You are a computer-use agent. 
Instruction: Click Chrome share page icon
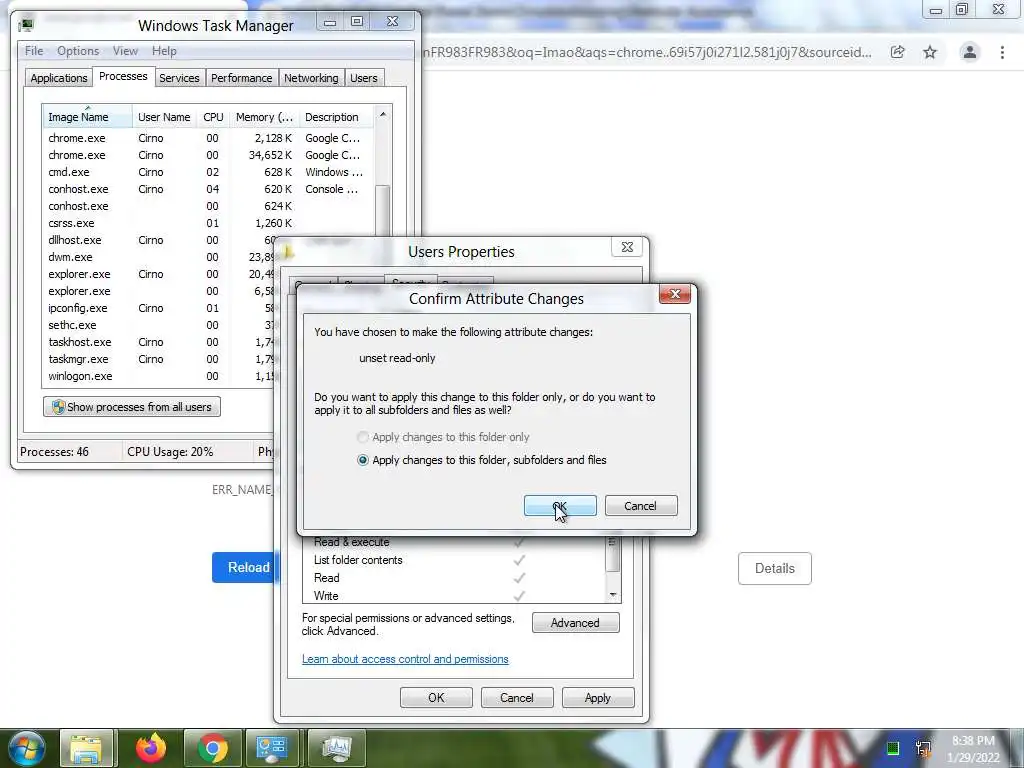coord(898,52)
